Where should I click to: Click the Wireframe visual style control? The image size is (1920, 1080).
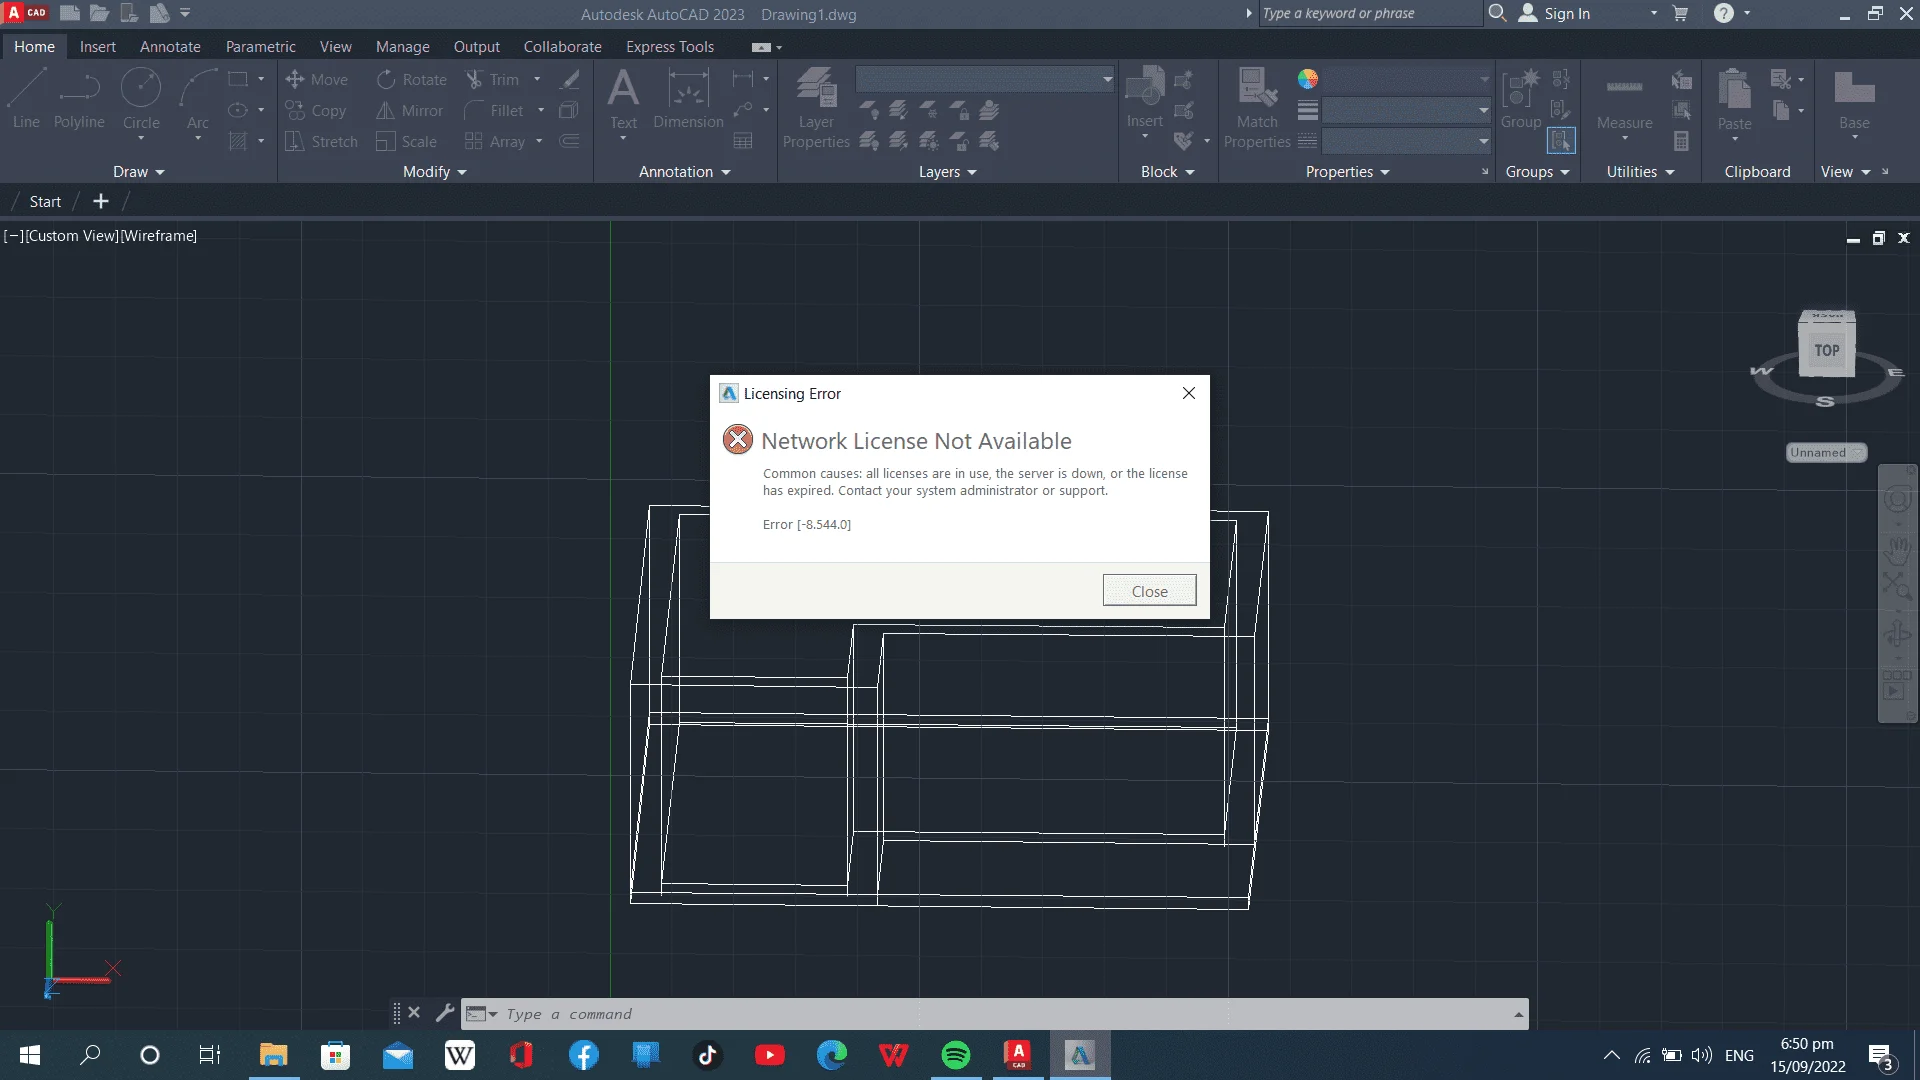159,236
